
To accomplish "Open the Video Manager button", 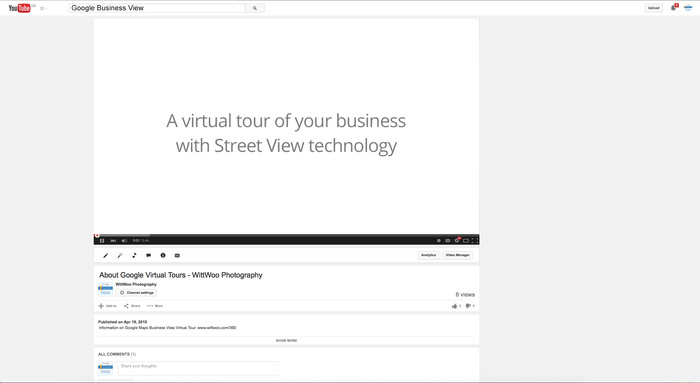I will [458, 255].
